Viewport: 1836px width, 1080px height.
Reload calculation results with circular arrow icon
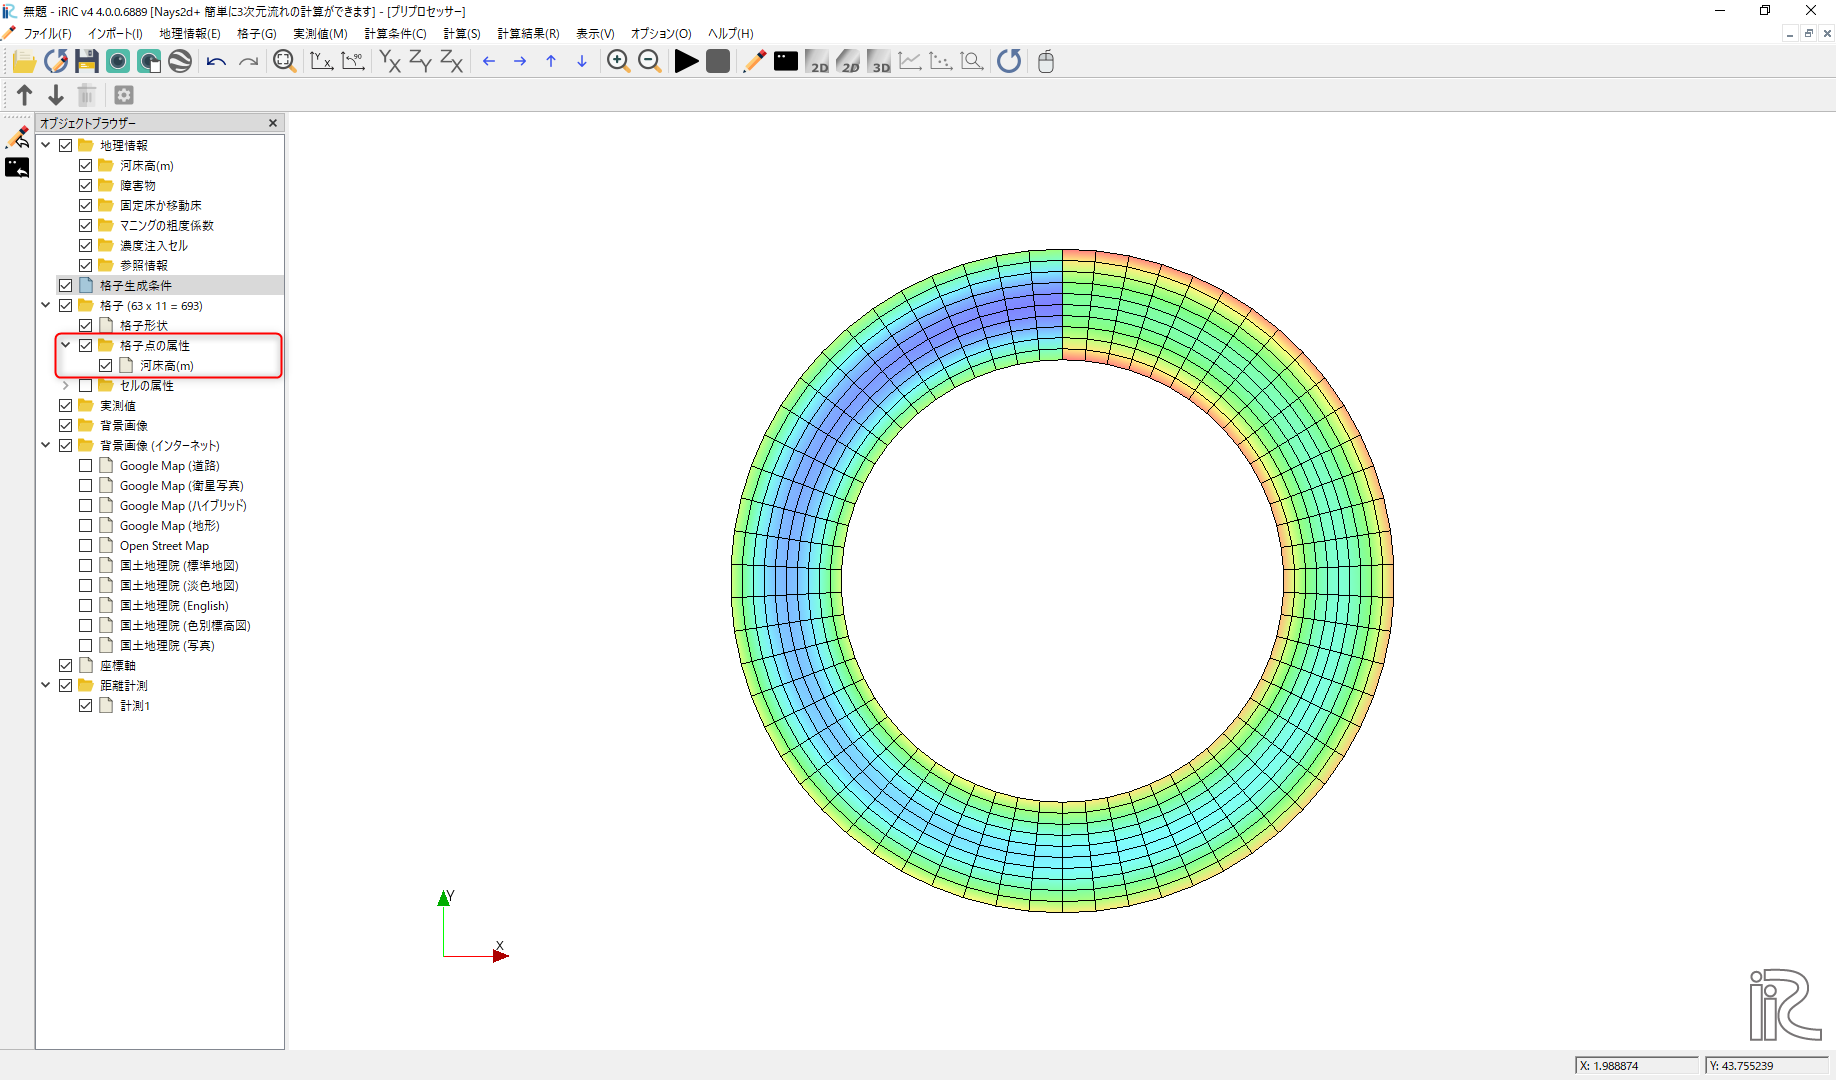[1009, 62]
